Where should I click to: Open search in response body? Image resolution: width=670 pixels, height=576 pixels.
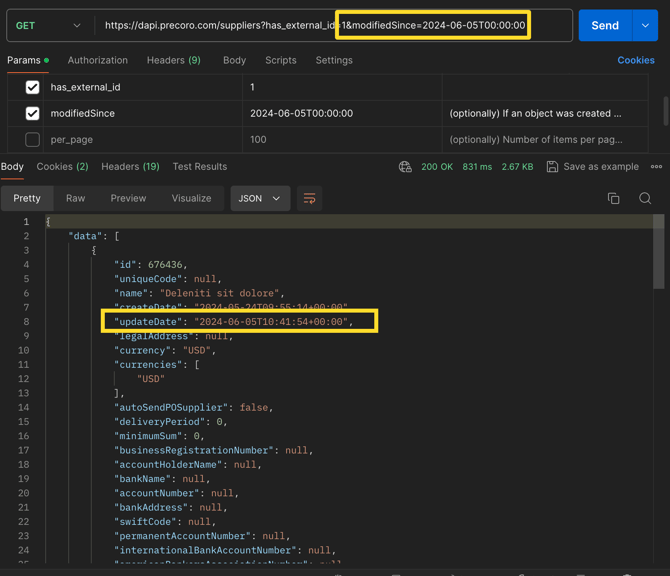645,199
